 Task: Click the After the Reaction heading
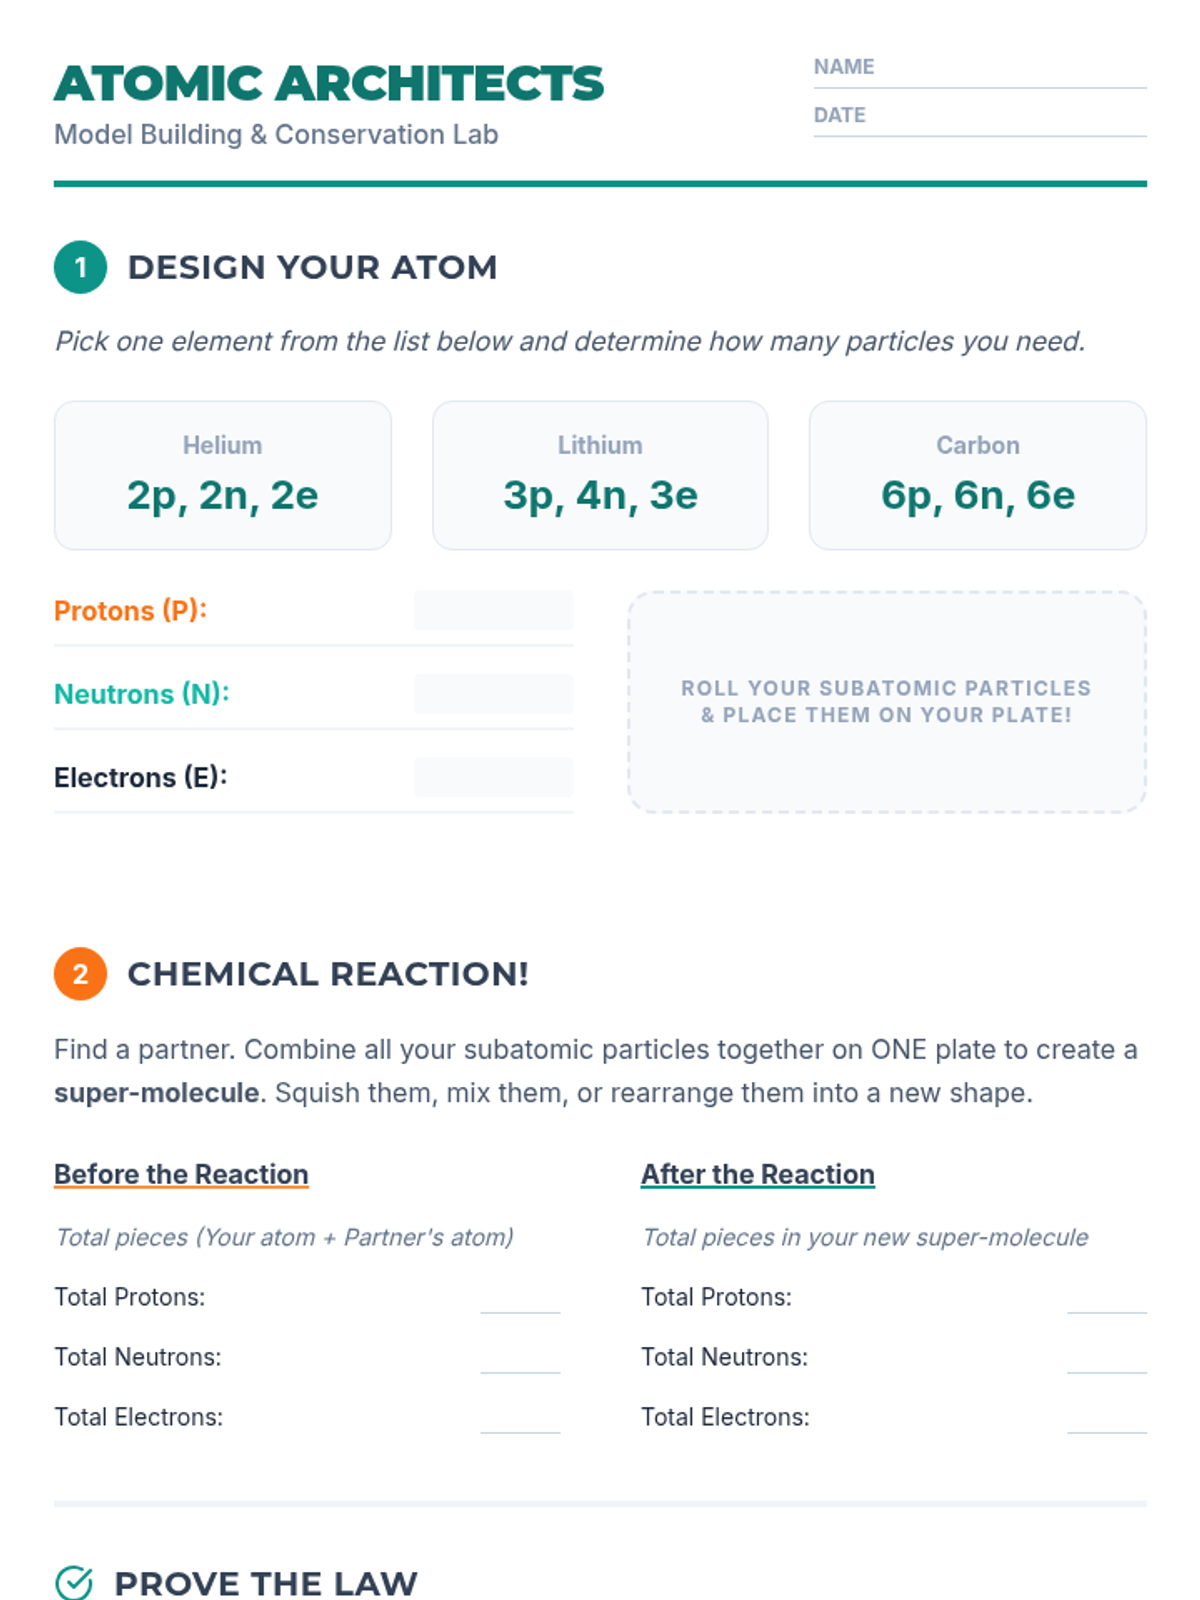click(x=757, y=1174)
